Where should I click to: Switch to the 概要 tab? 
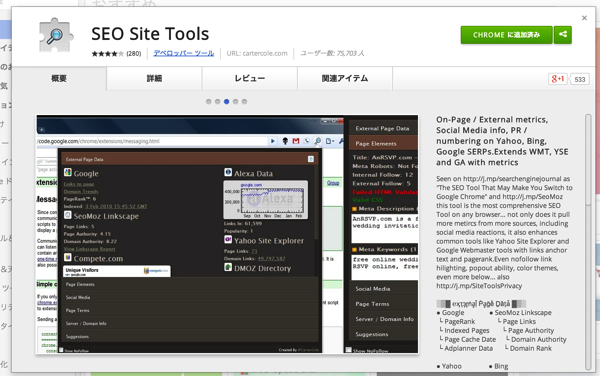pos(59,78)
